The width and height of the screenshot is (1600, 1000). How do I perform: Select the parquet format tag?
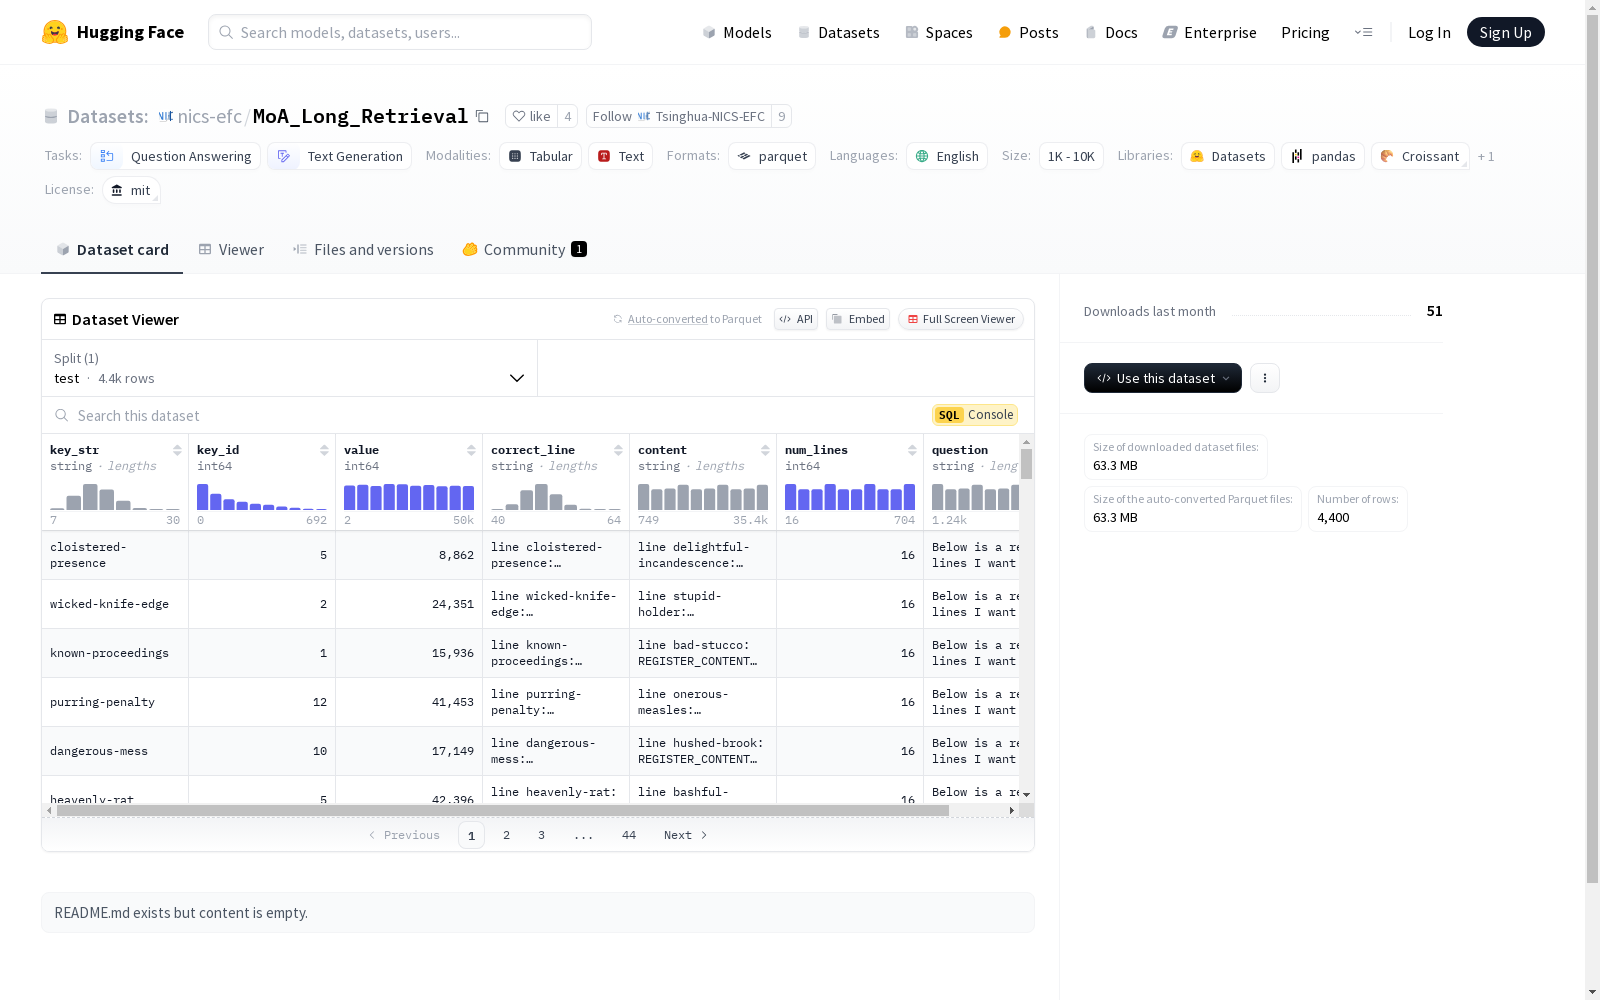pos(772,156)
